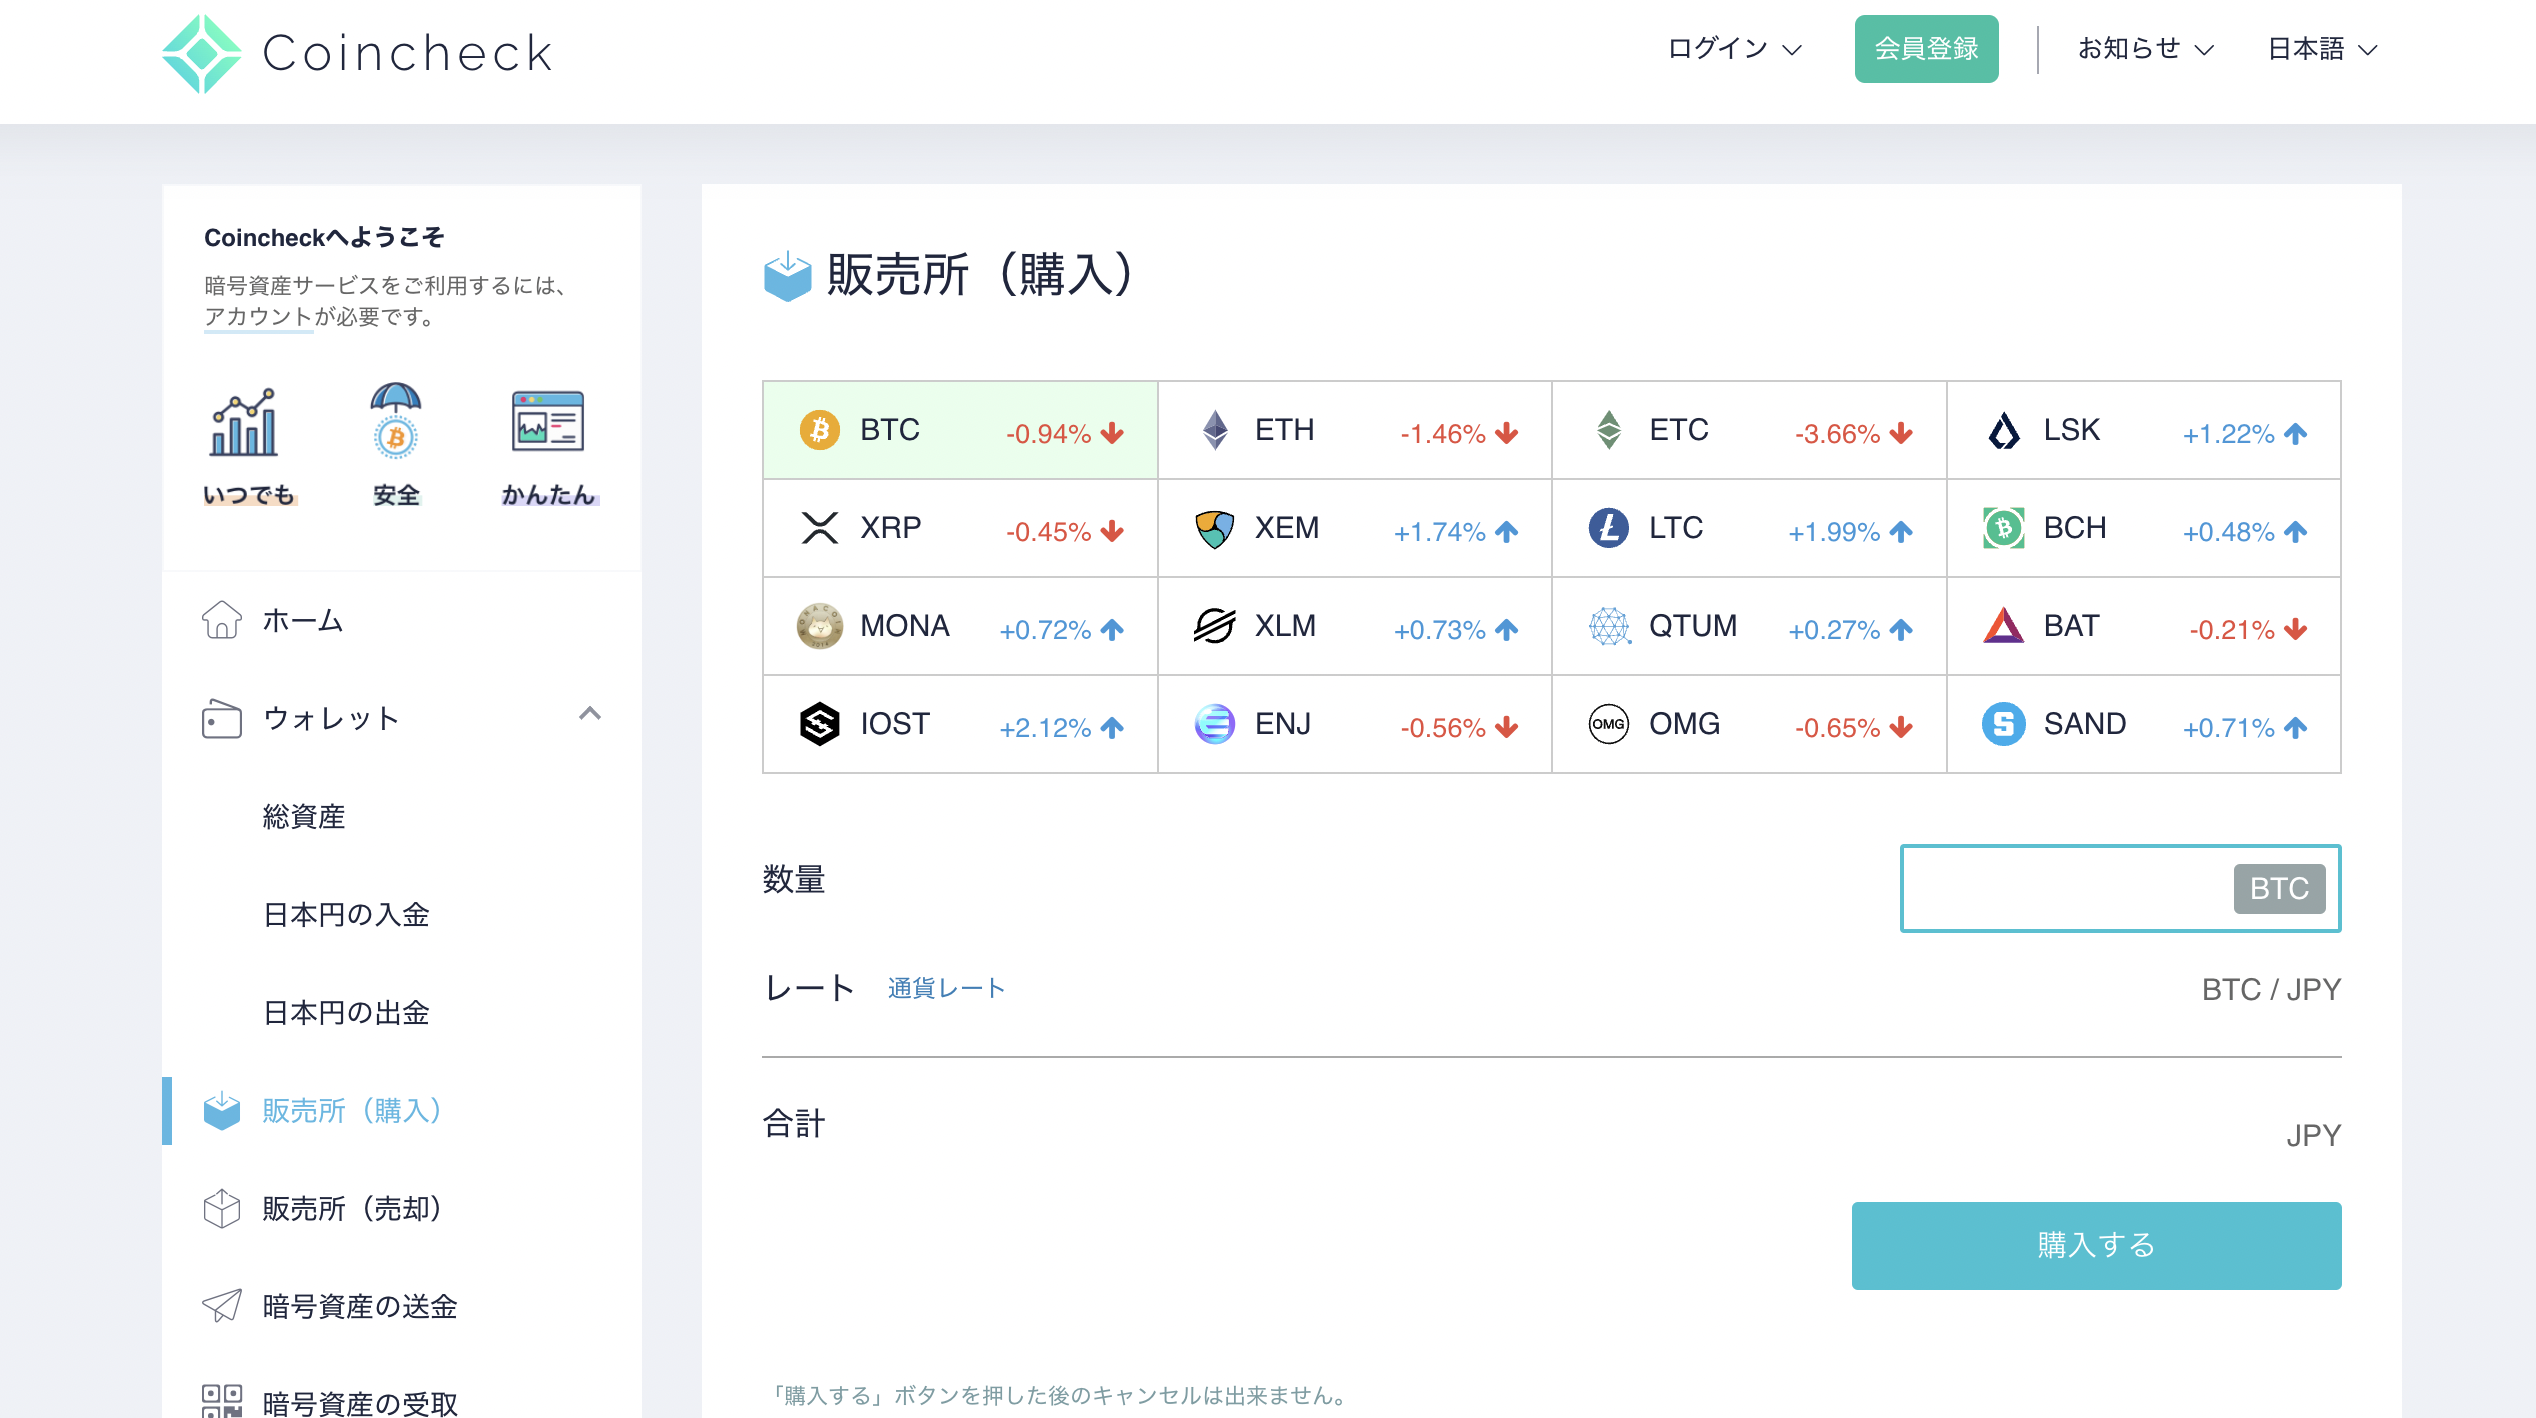Click the home icon in sidebar
Screen dimensions: 2536x1418
coord(221,620)
